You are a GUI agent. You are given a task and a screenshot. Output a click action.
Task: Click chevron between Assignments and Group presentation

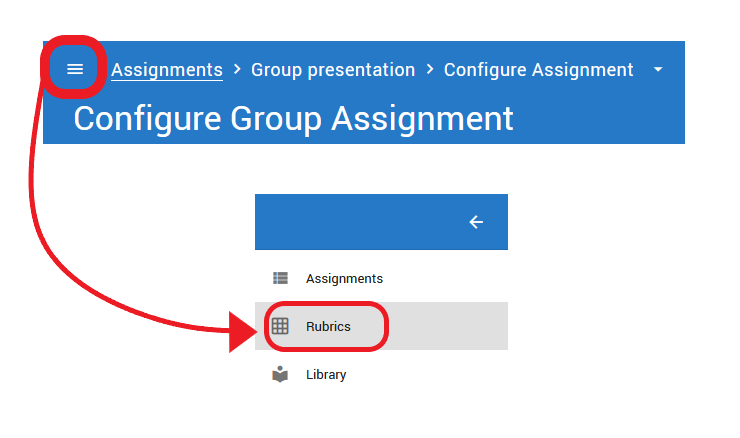[x=237, y=70]
